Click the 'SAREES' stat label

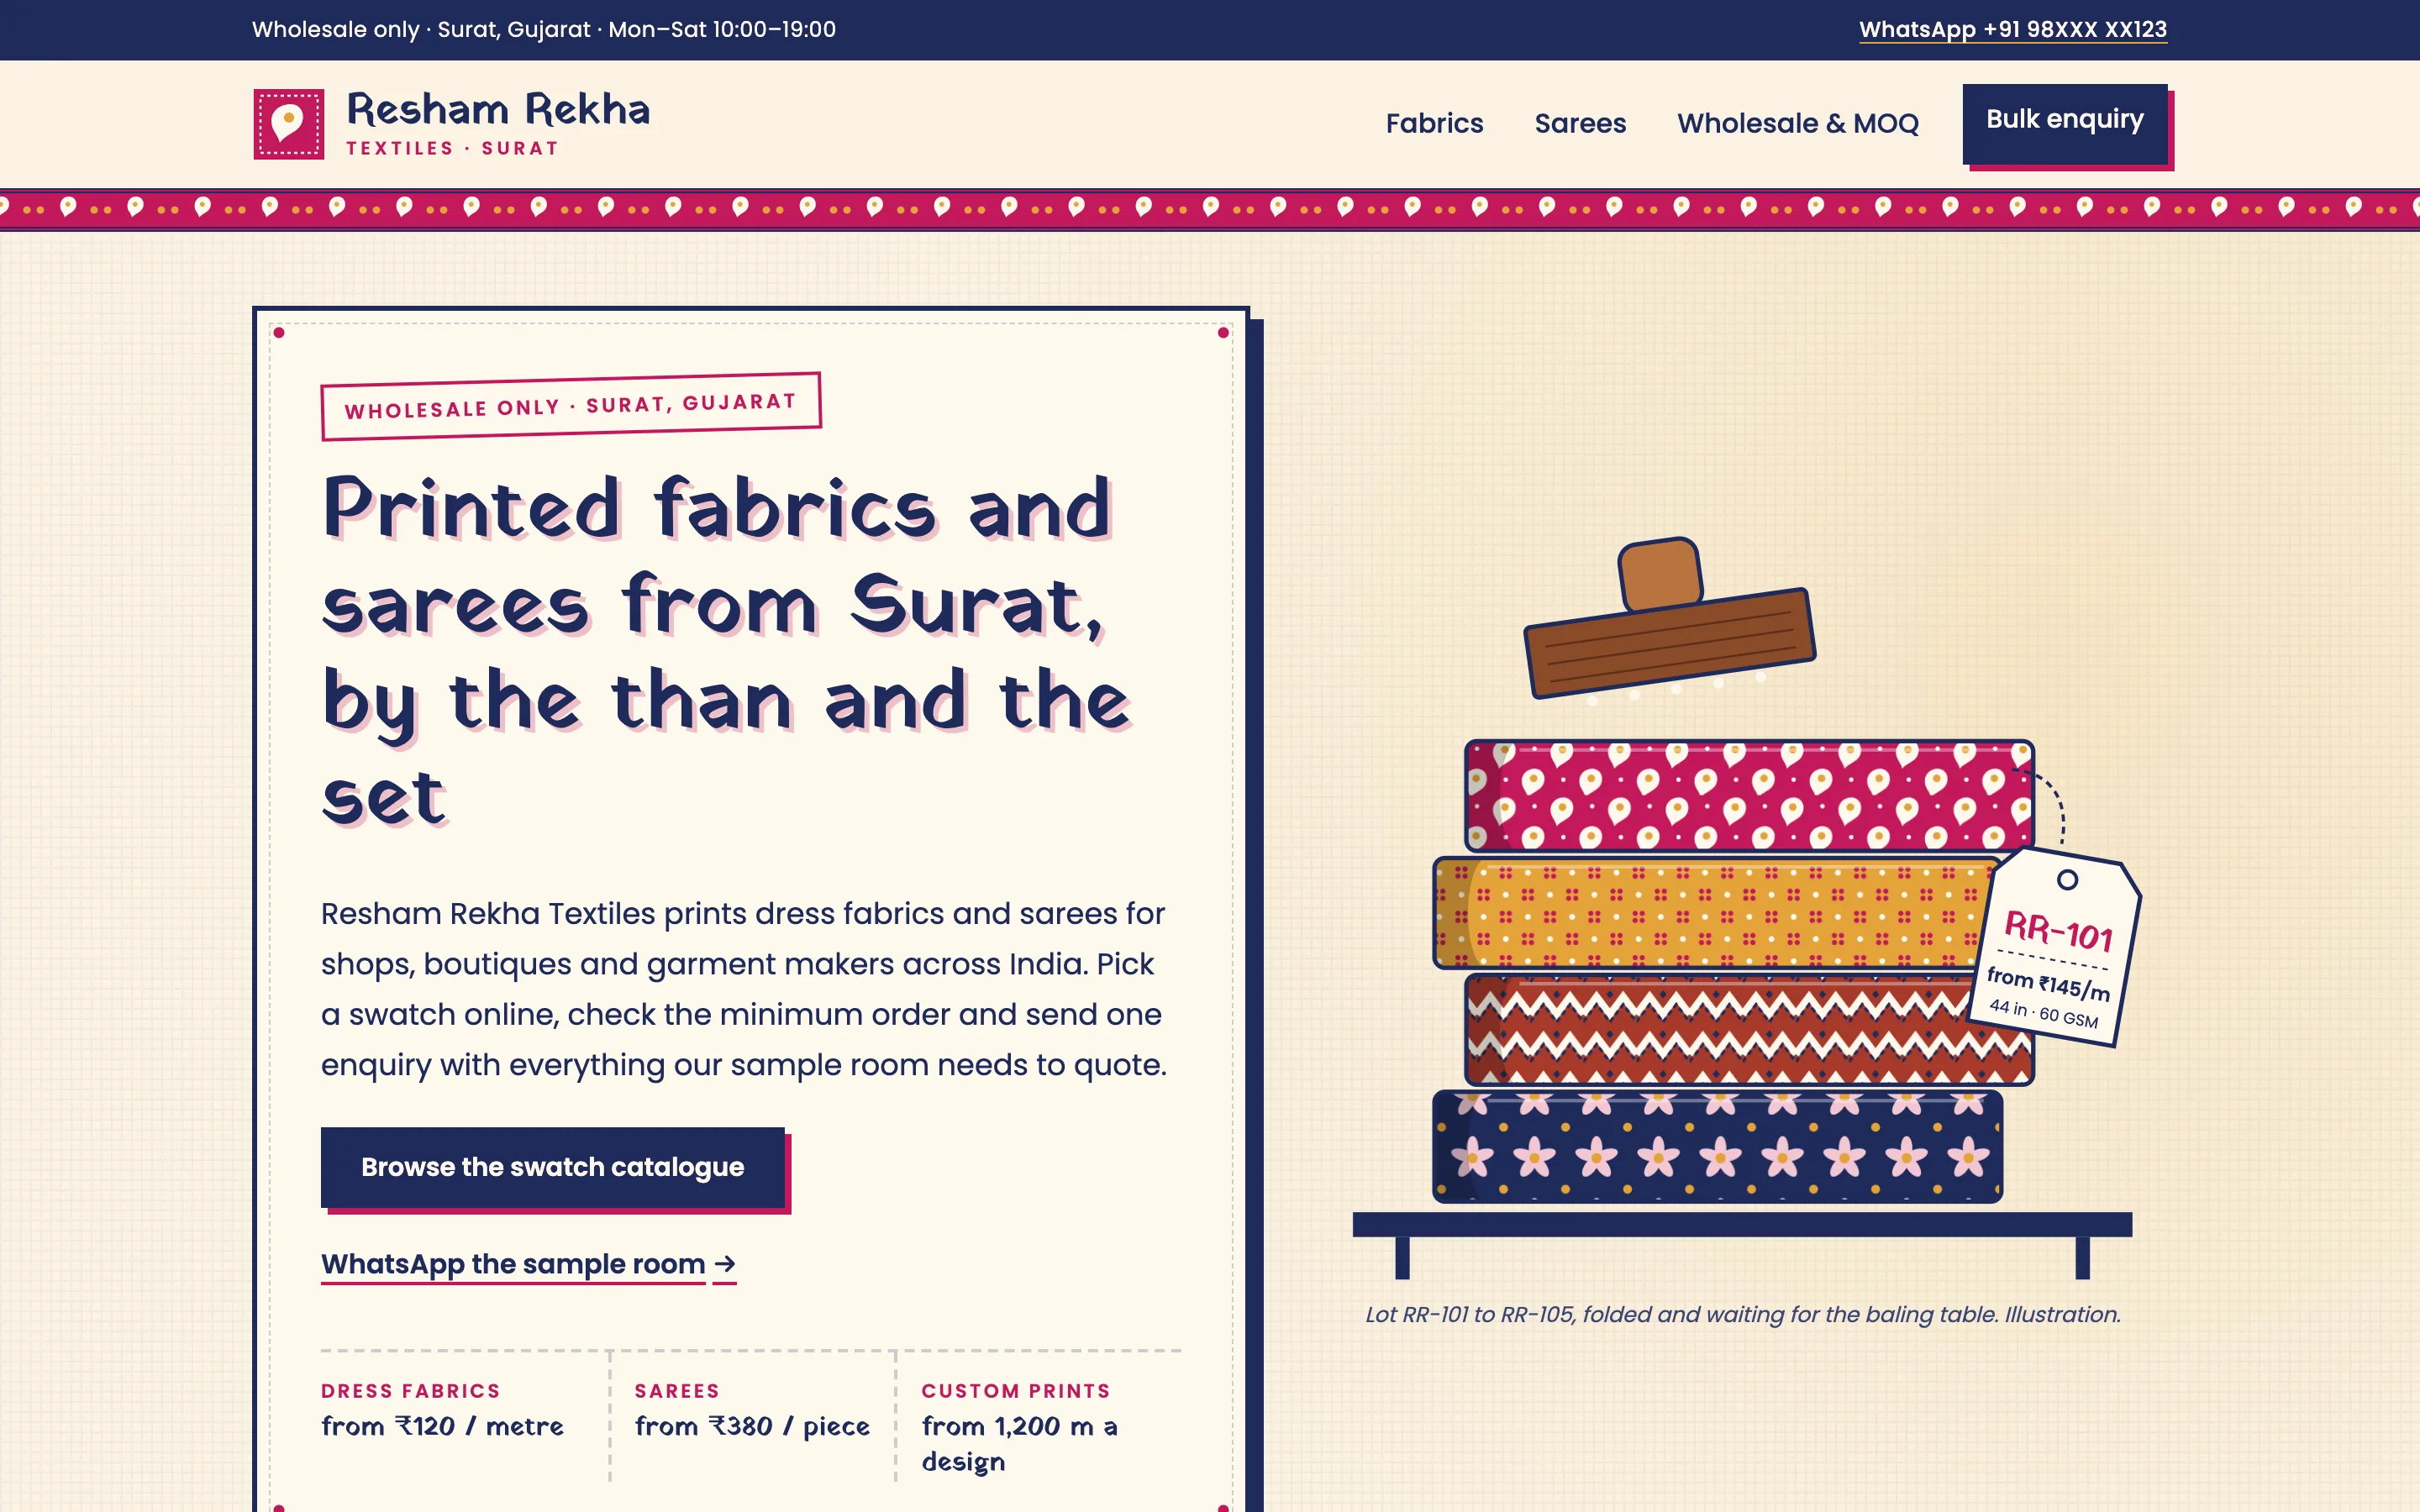[677, 1391]
